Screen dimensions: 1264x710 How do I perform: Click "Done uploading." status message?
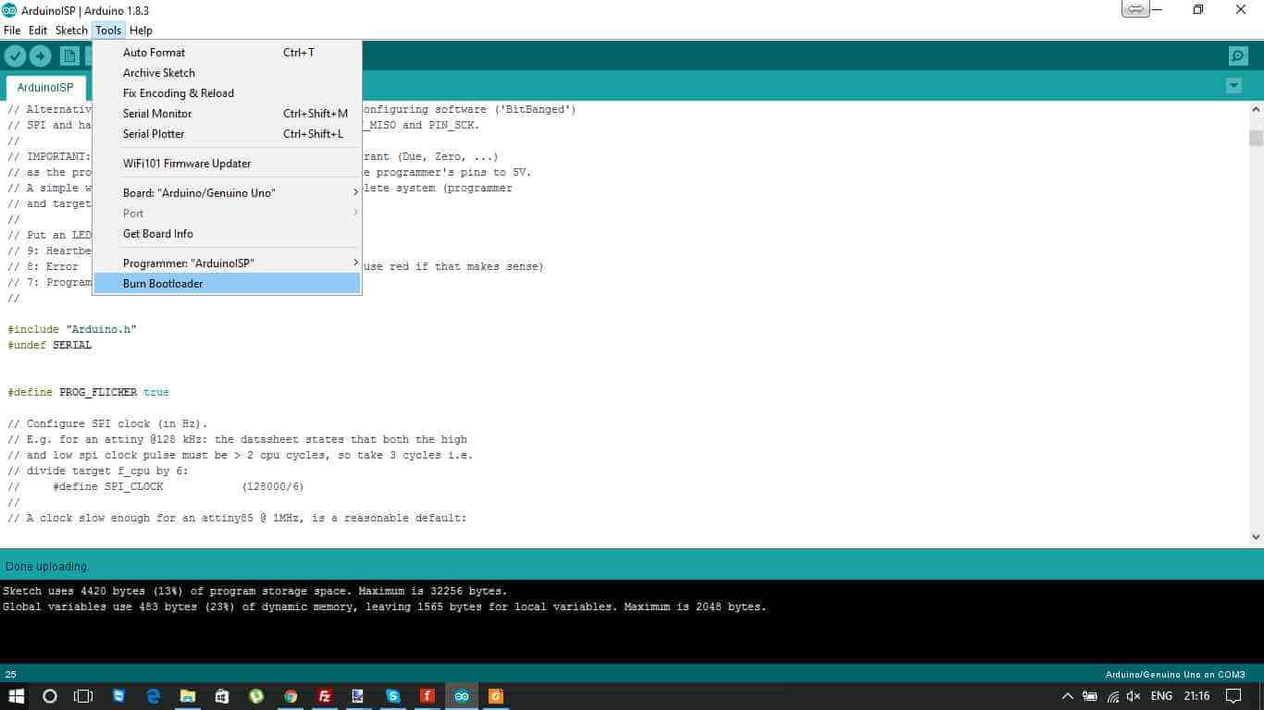tap(47, 566)
